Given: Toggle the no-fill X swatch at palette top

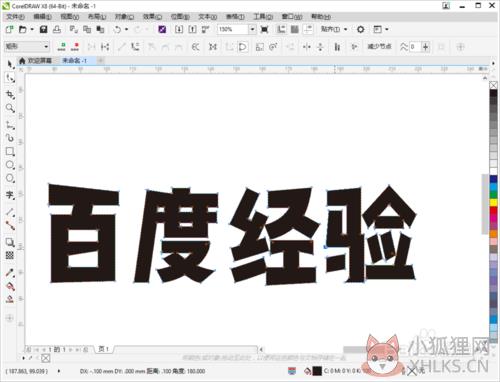Looking at the screenshot, I should pyautogui.click(x=494, y=85).
